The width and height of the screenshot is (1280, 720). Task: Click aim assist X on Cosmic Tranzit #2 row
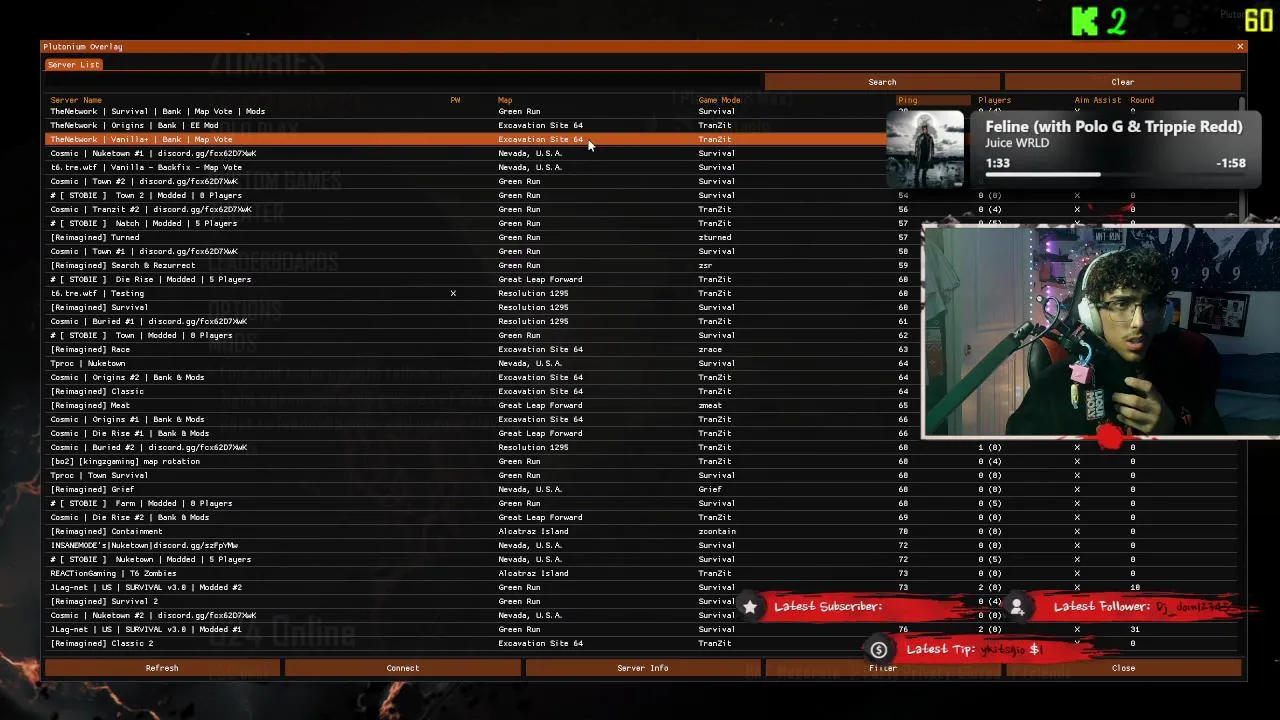click(x=1077, y=209)
